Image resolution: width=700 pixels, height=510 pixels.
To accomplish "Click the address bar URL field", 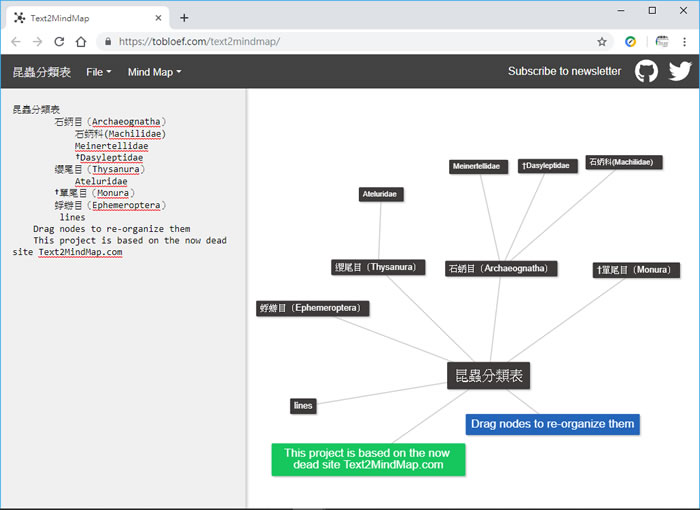I will coord(350,42).
